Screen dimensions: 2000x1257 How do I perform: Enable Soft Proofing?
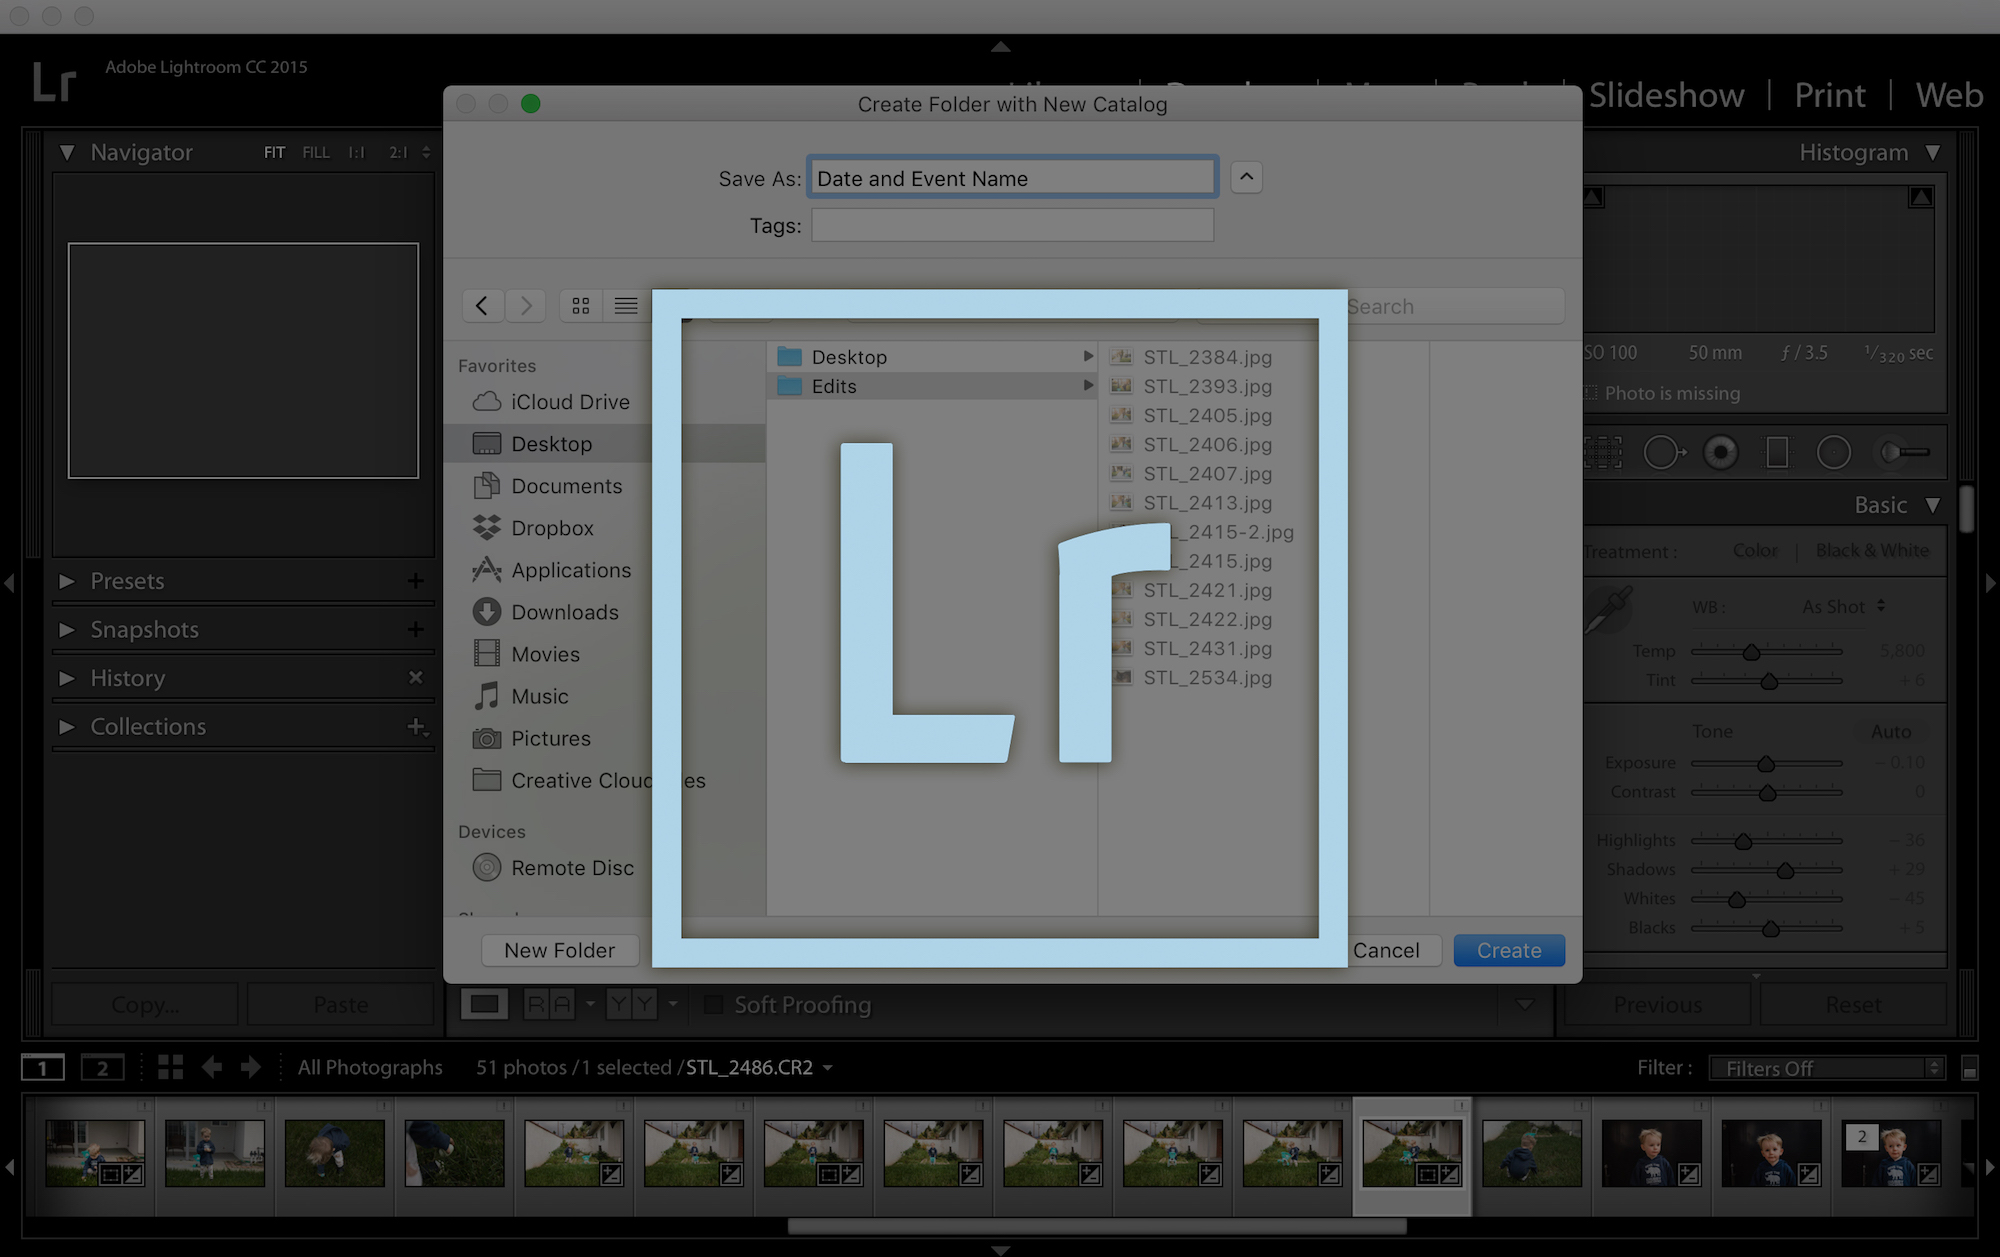click(714, 1005)
